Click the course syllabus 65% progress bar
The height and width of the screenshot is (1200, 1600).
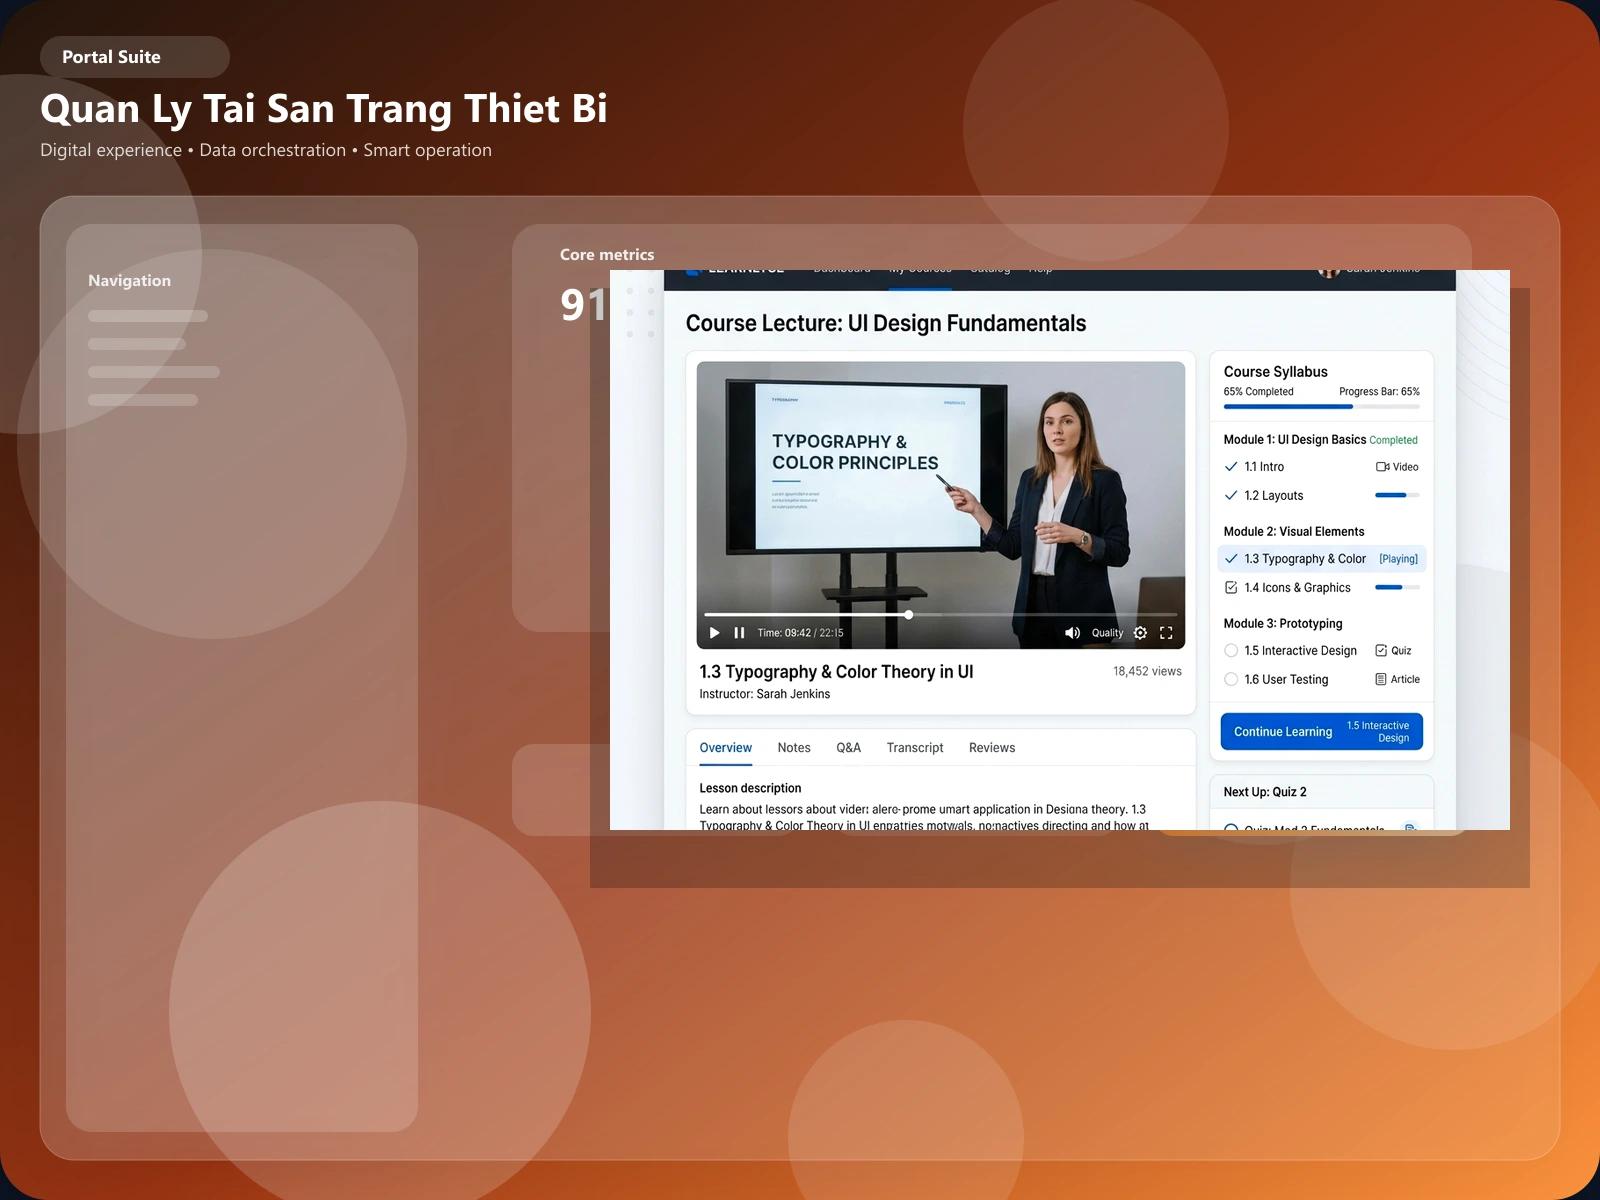(x=1321, y=407)
